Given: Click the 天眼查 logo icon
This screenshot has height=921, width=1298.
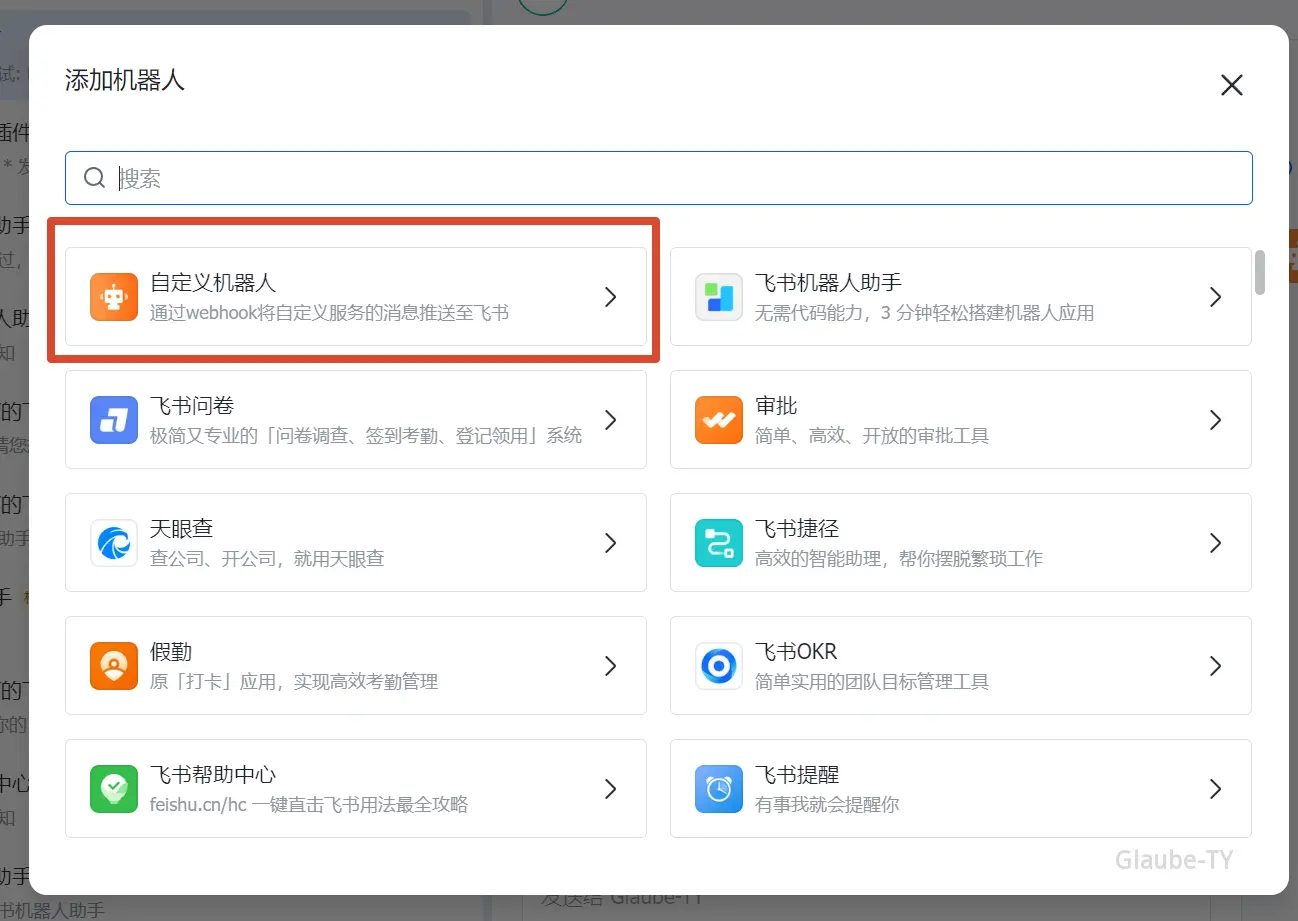Looking at the screenshot, I should 113,543.
